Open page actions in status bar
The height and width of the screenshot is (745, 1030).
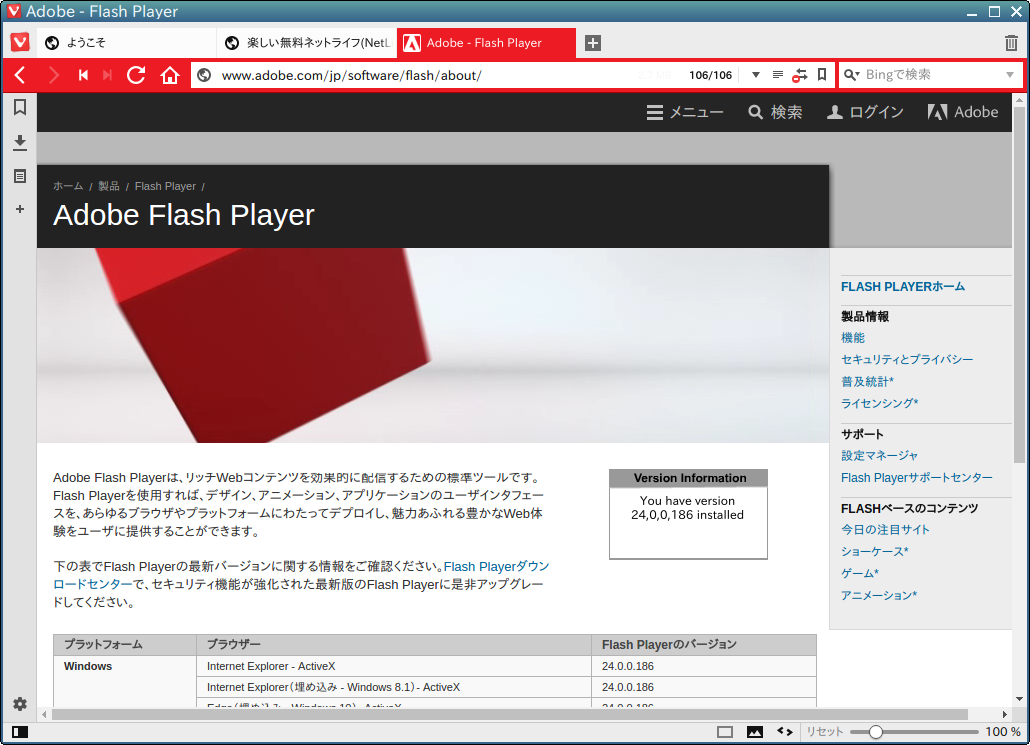click(784, 731)
